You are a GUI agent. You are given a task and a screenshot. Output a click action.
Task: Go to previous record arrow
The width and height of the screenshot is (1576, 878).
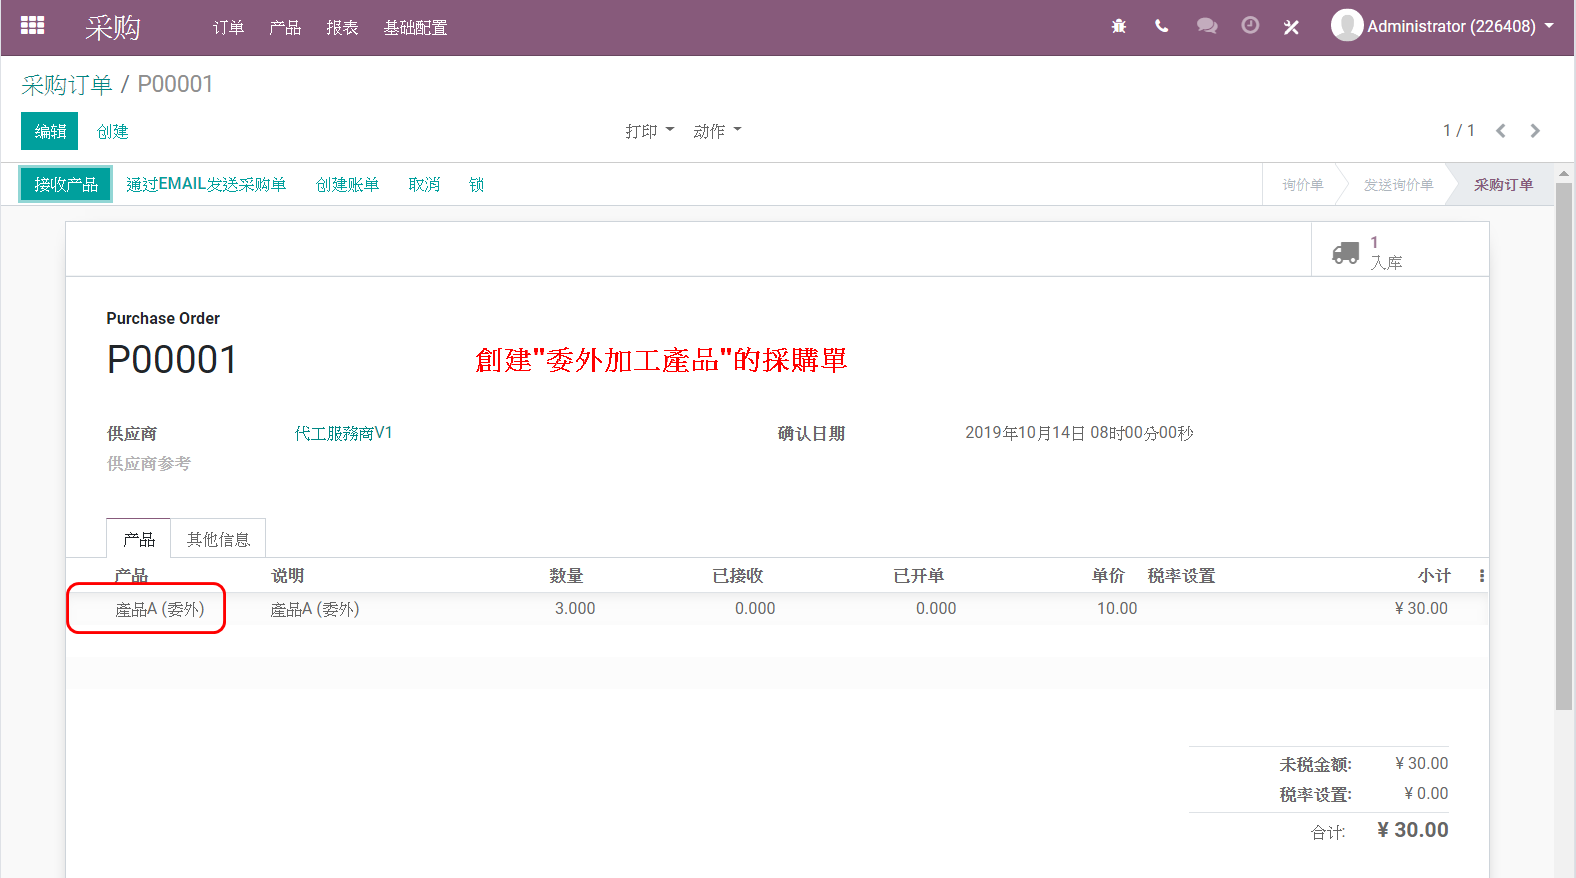click(1501, 131)
